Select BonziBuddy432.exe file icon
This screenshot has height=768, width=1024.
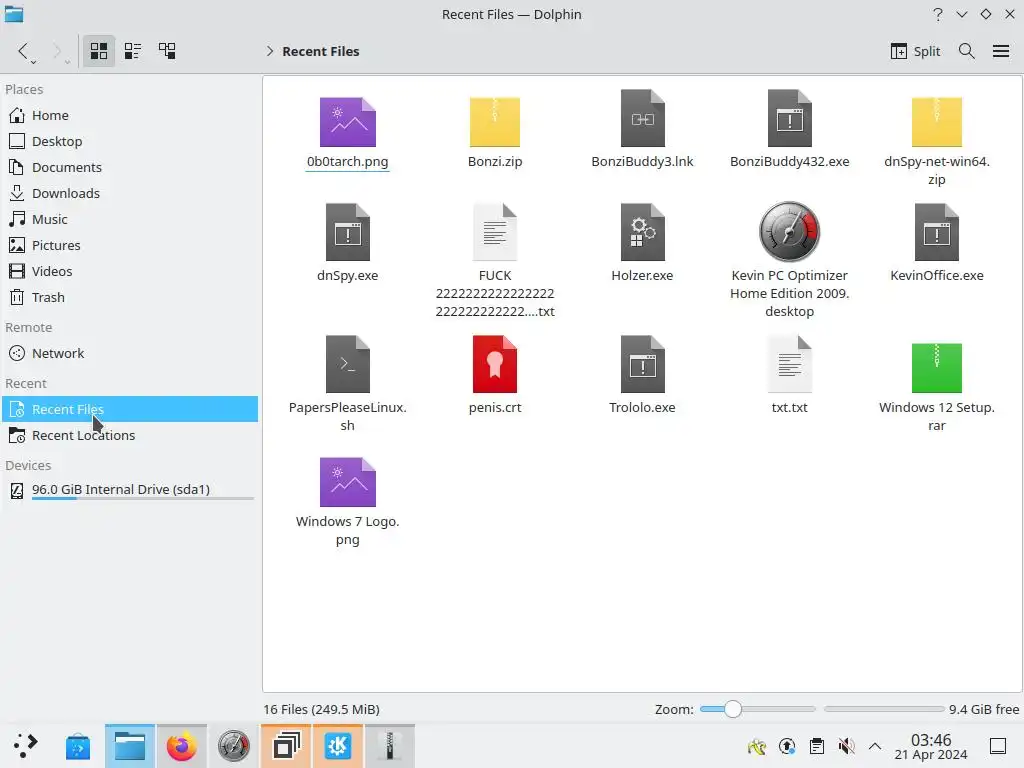click(x=790, y=118)
